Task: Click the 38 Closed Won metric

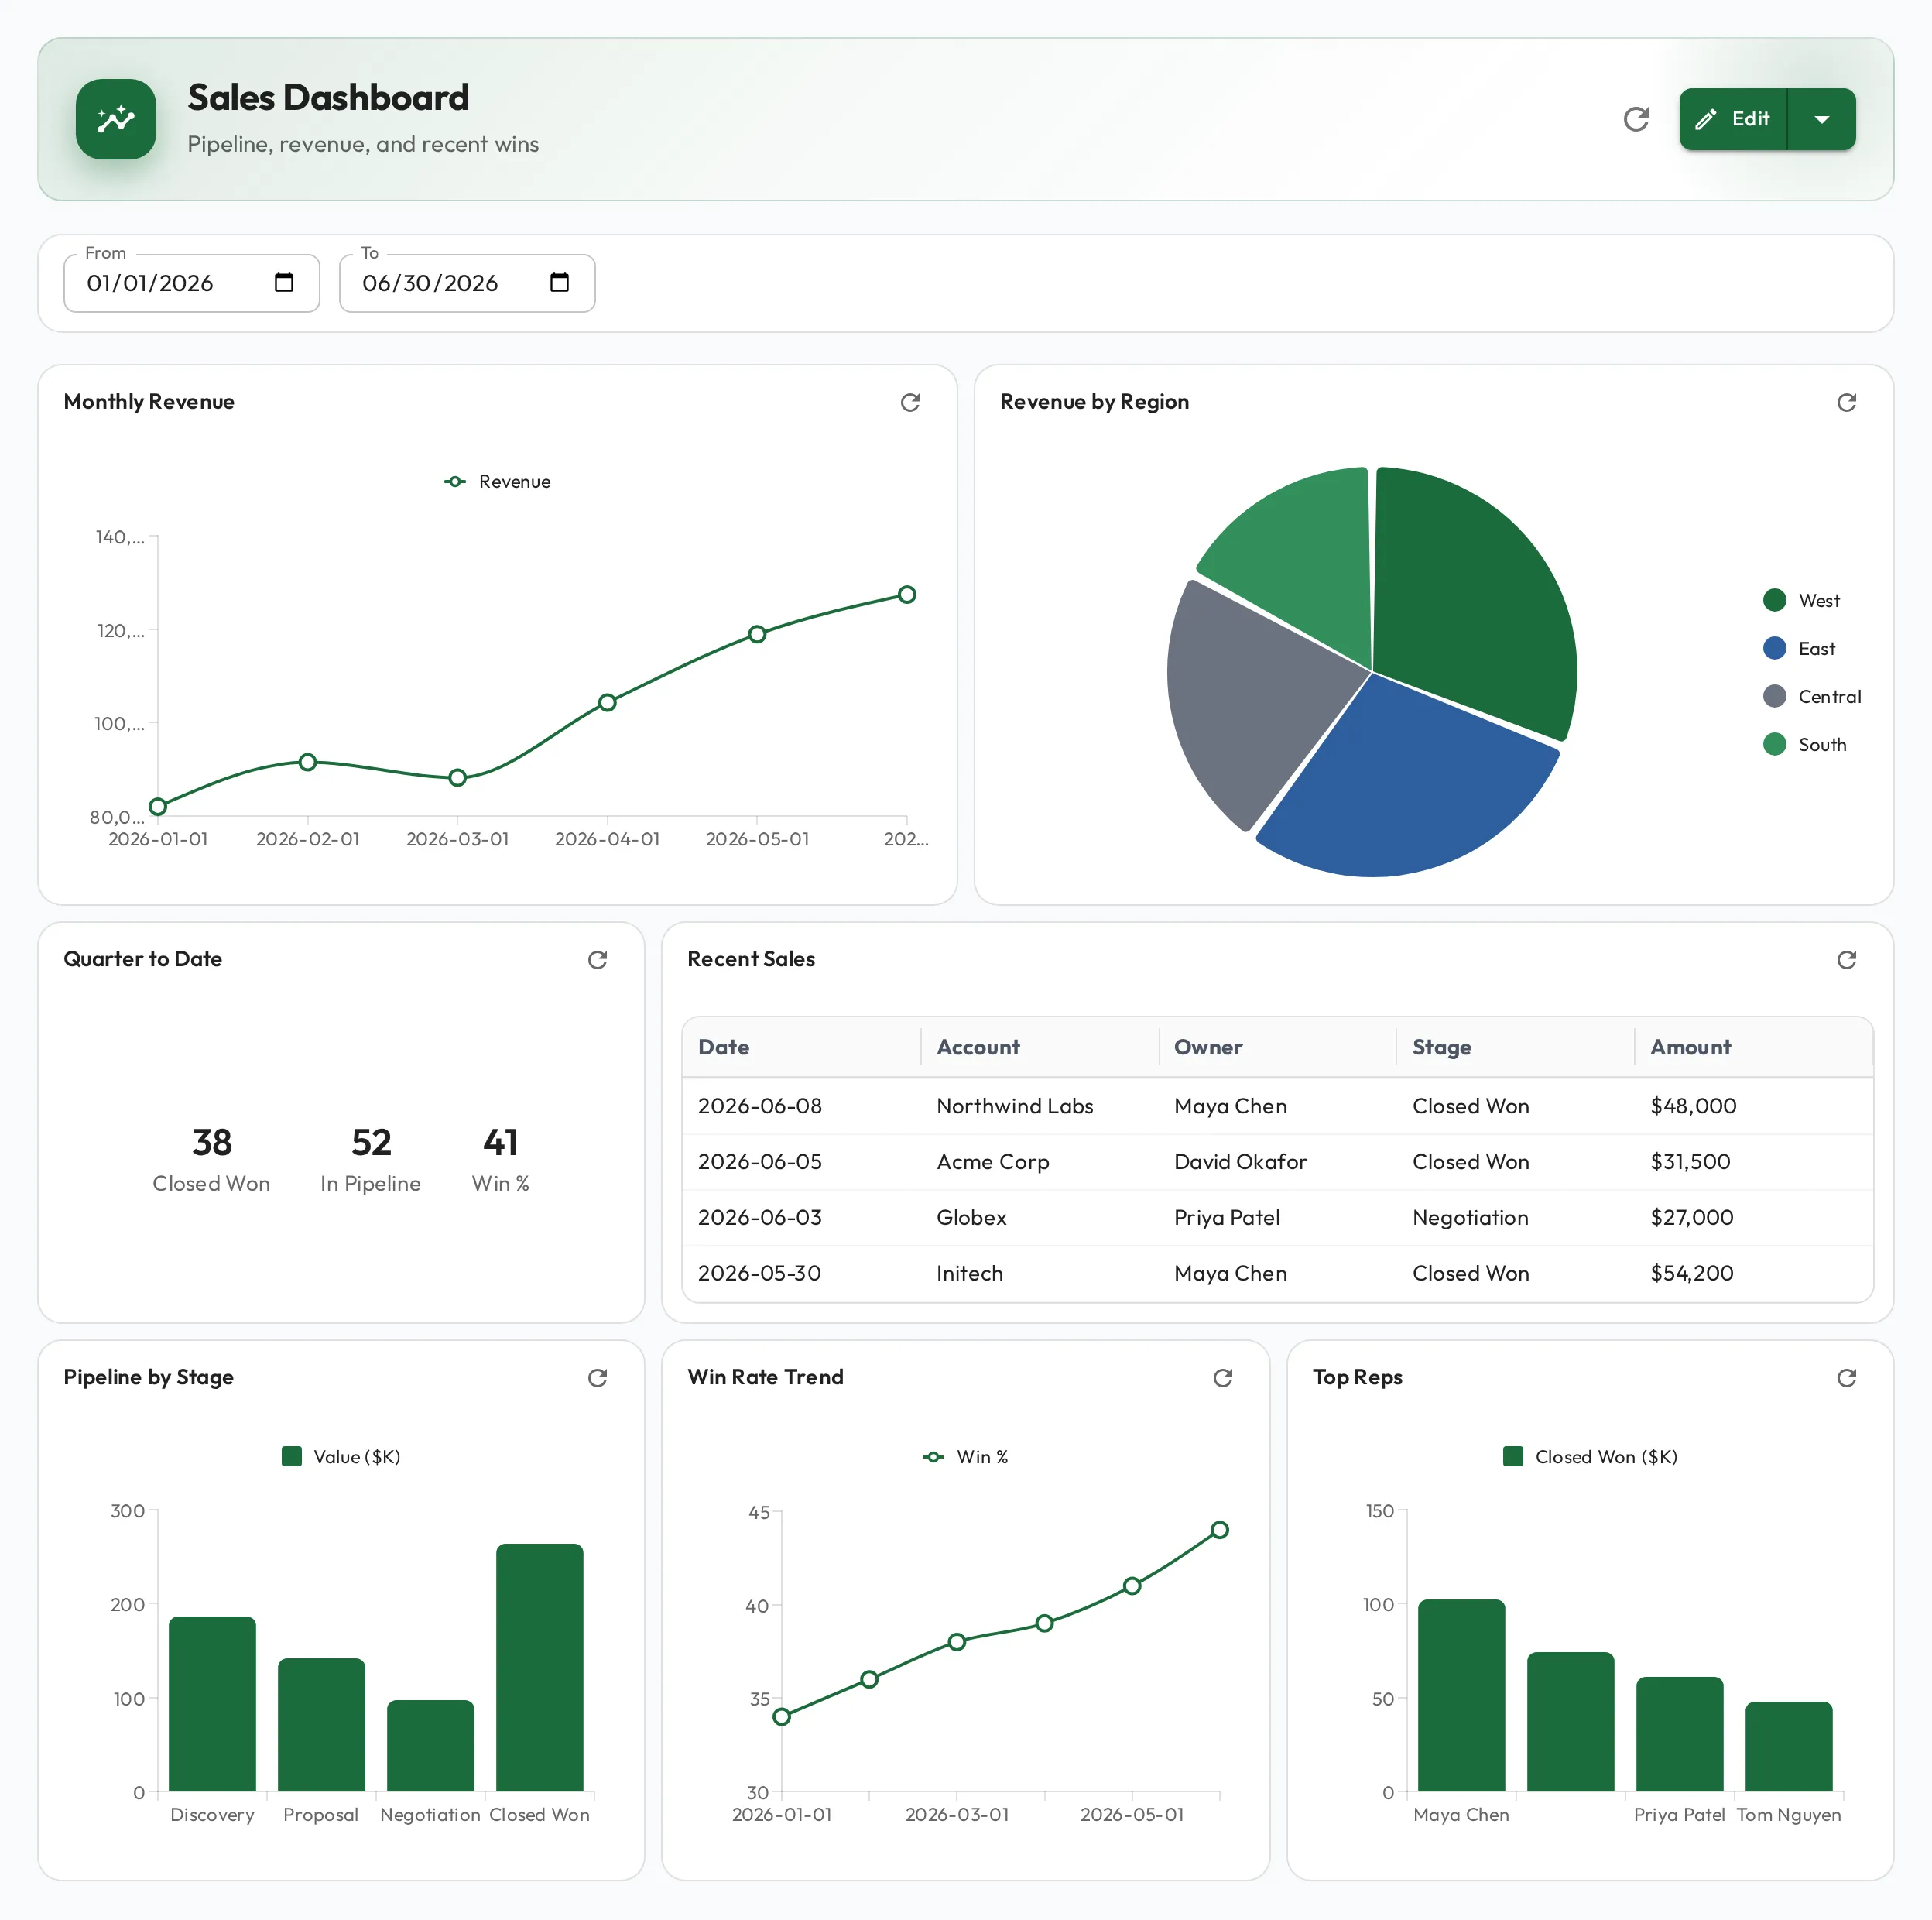Action: [x=212, y=1158]
